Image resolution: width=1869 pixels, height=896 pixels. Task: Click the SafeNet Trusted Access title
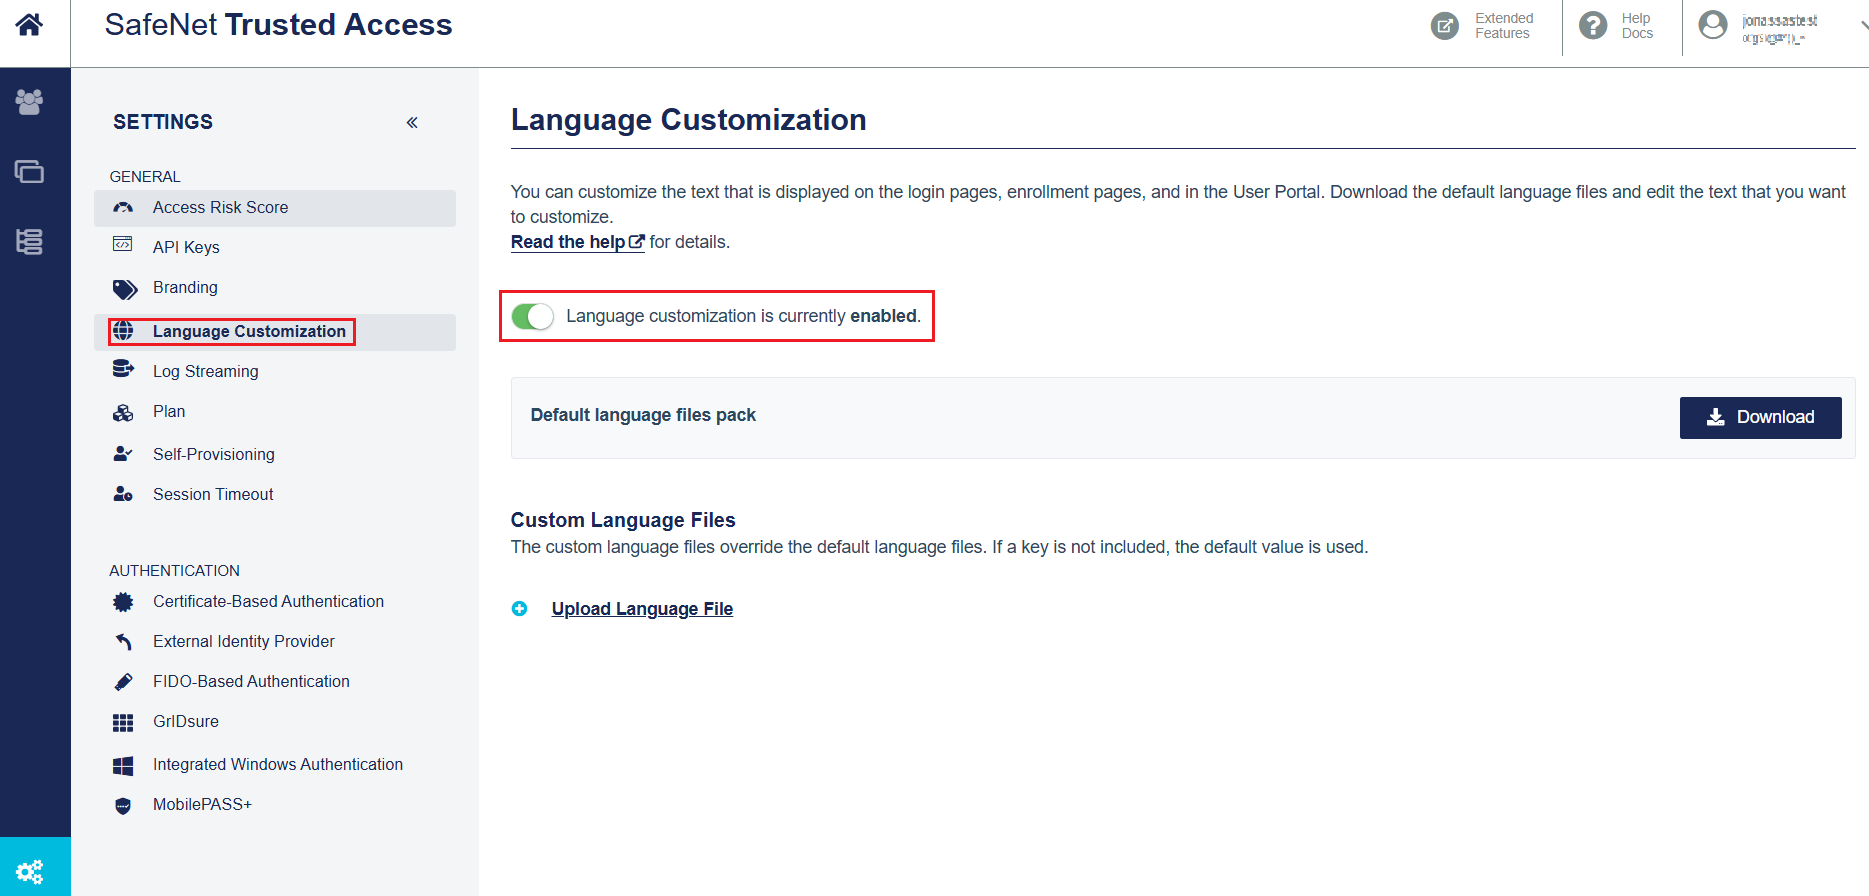pos(278,25)
